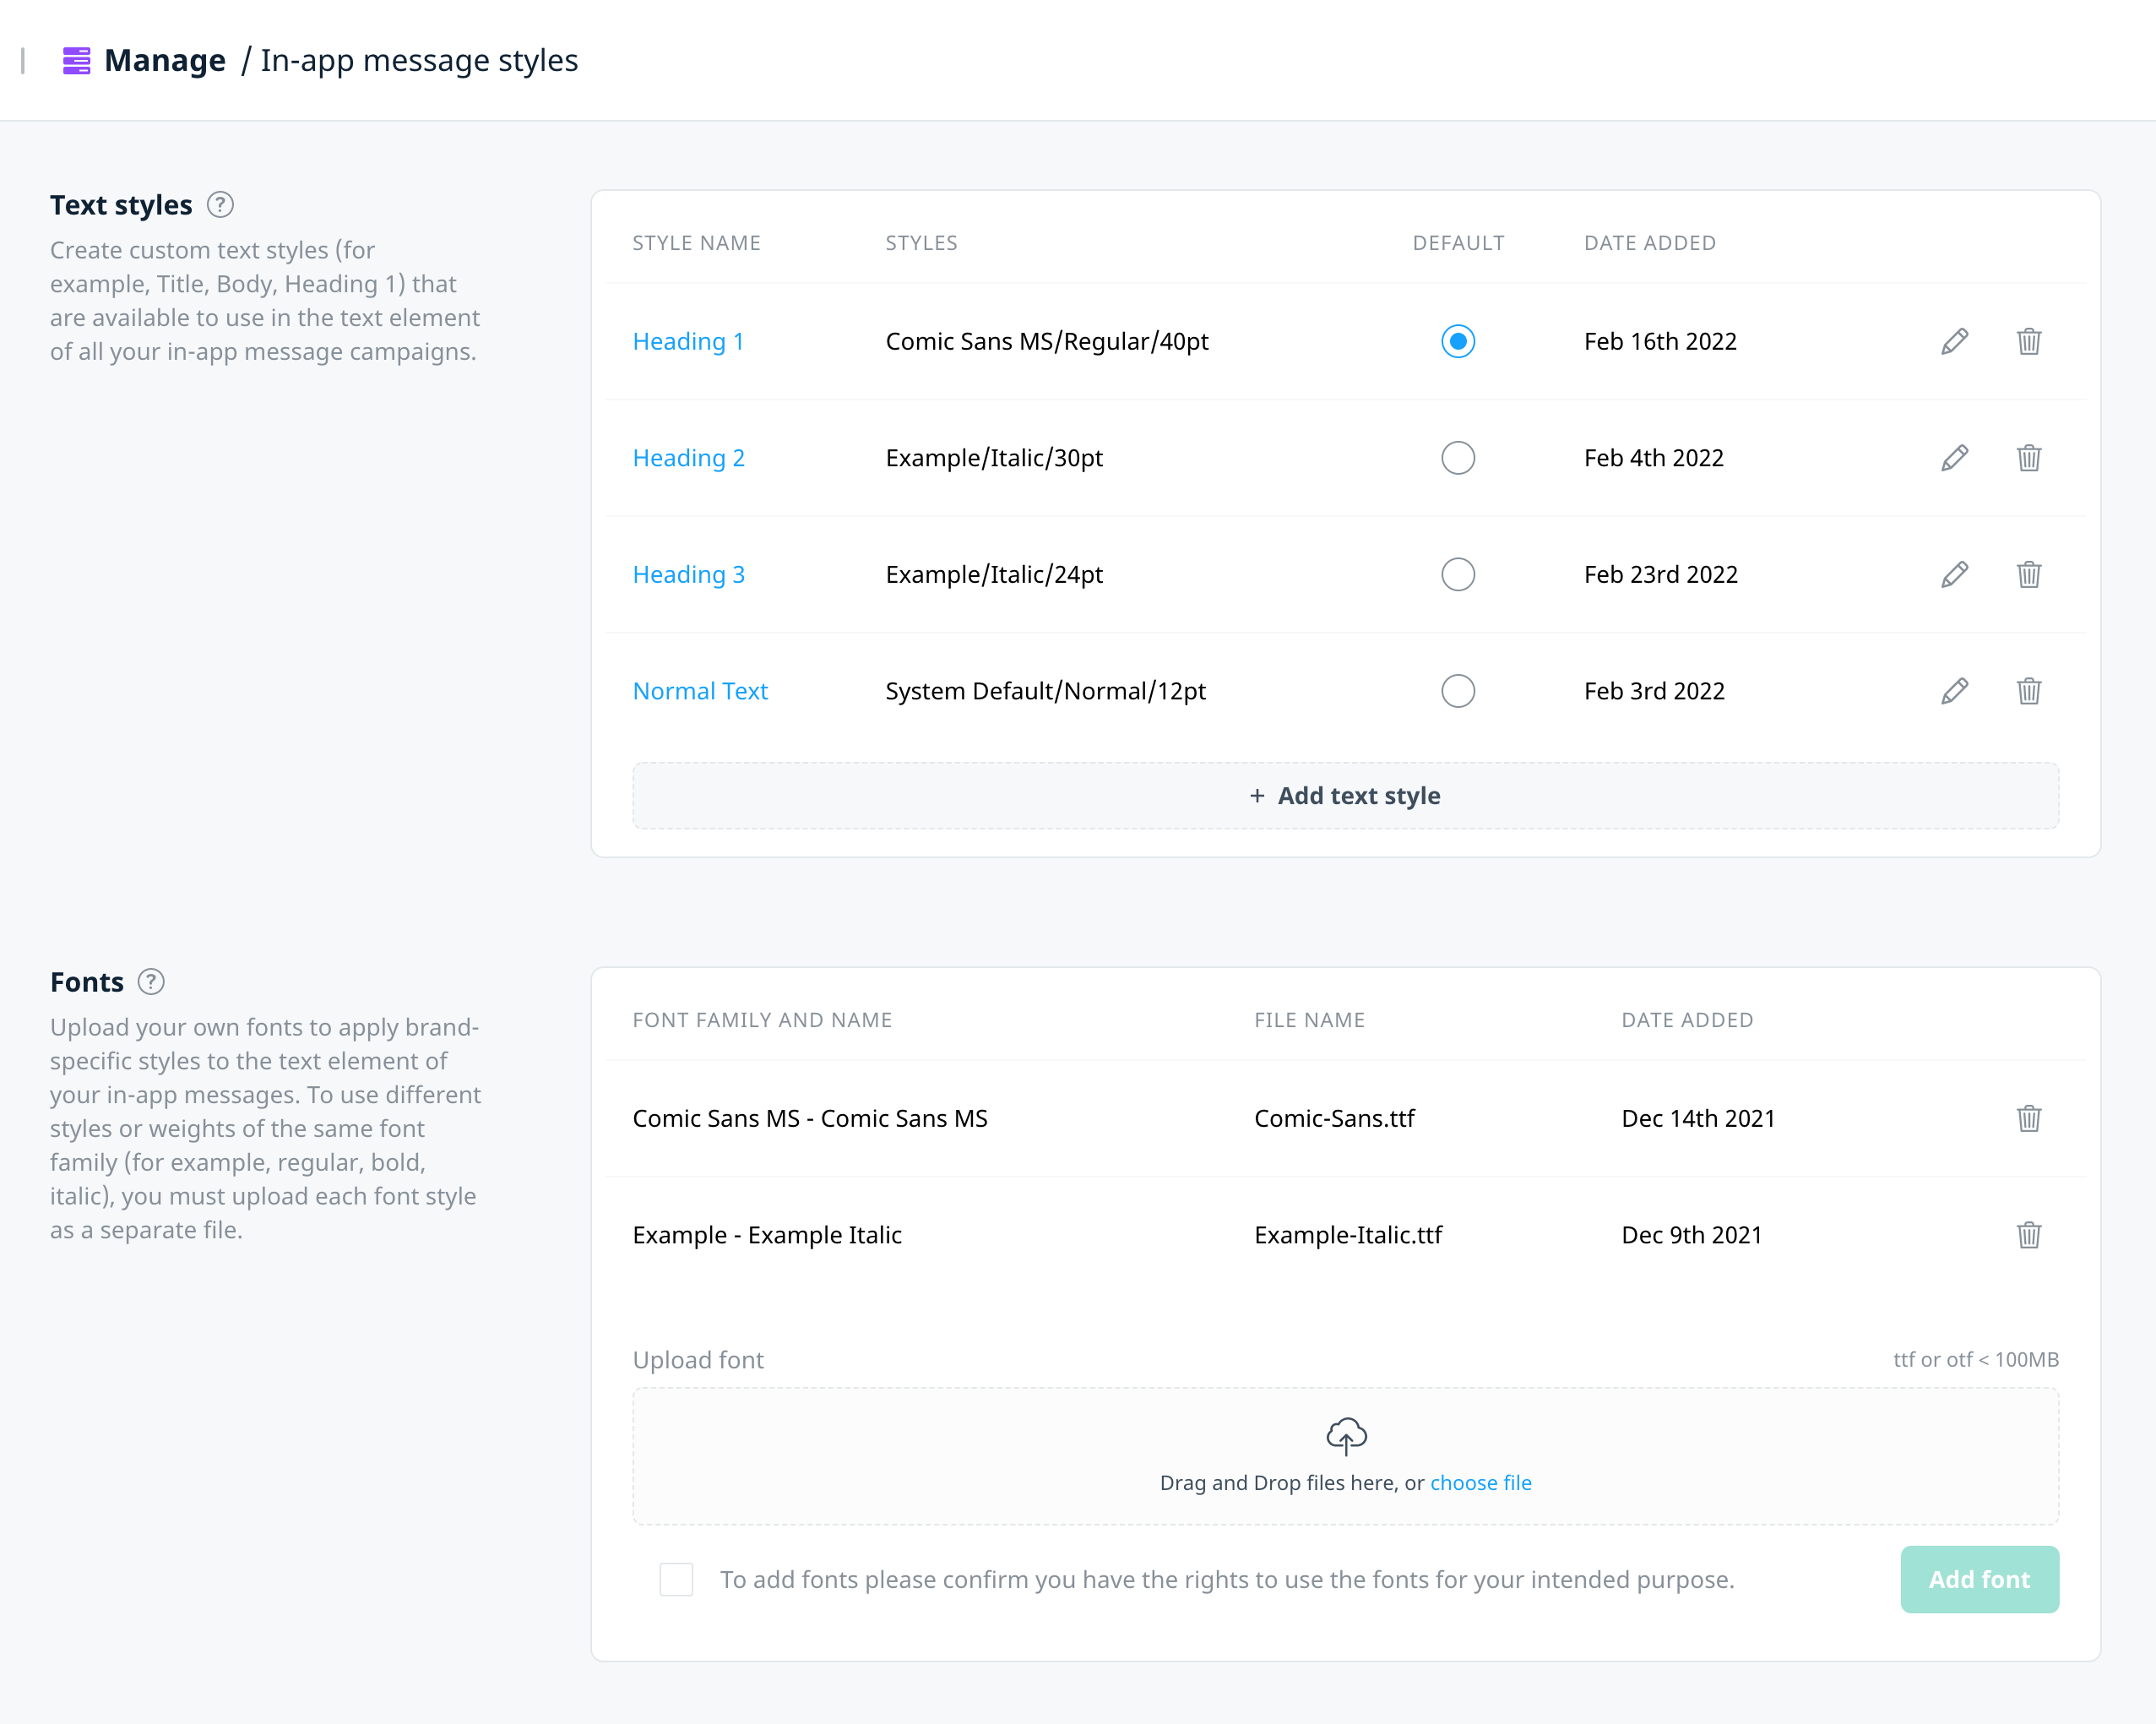Click the Fonts DATE ADDED column header
Viewport: 2156px width, 1724px height.
click(x=1687, y=1020)
